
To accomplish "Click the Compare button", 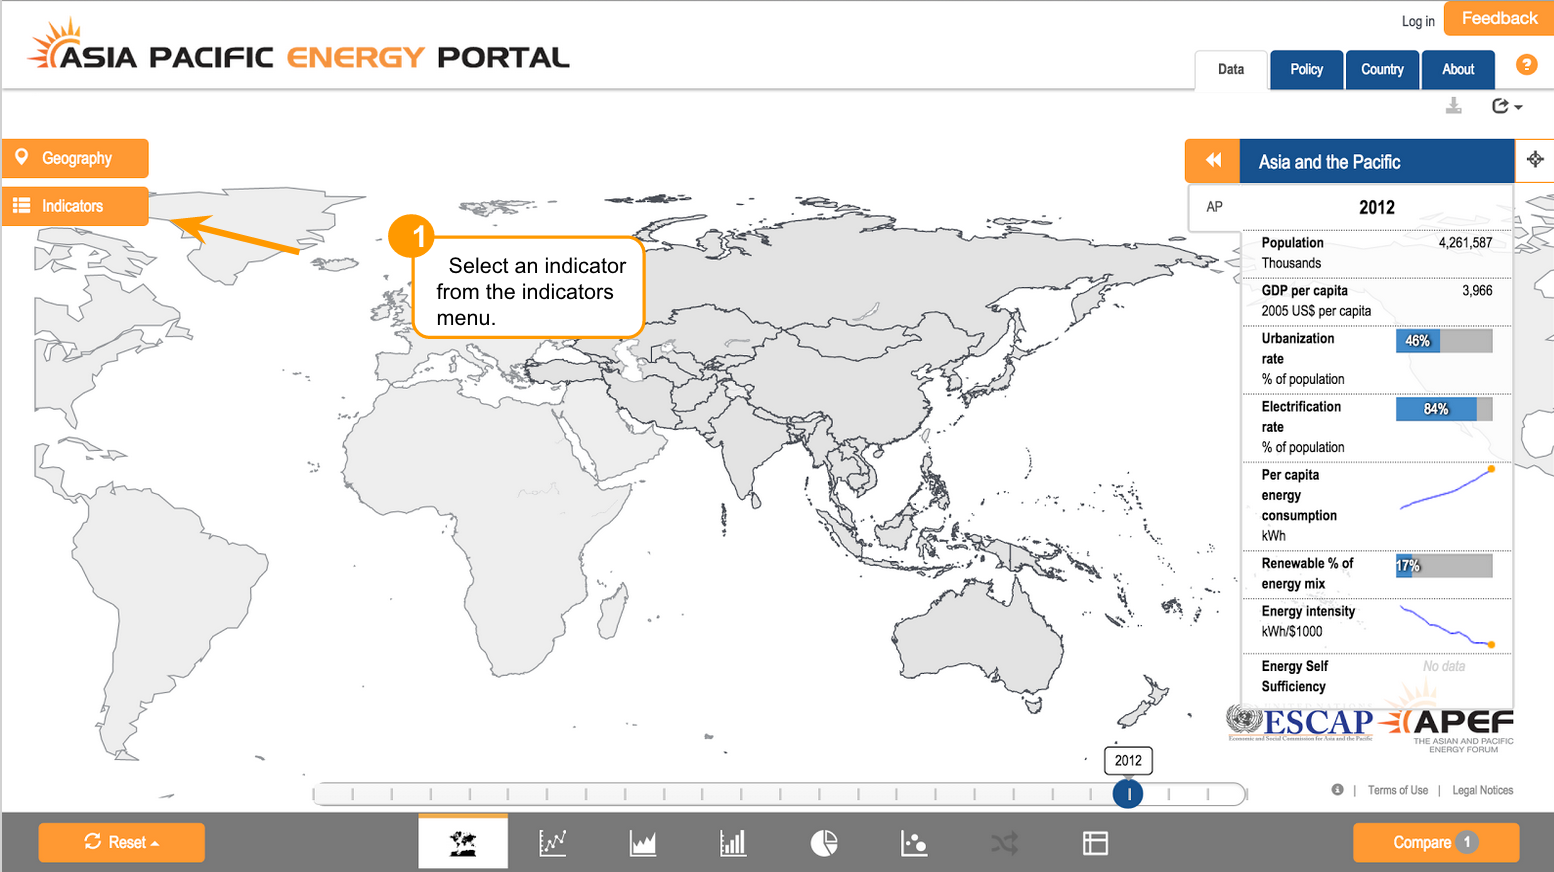I will (1435, 842).
